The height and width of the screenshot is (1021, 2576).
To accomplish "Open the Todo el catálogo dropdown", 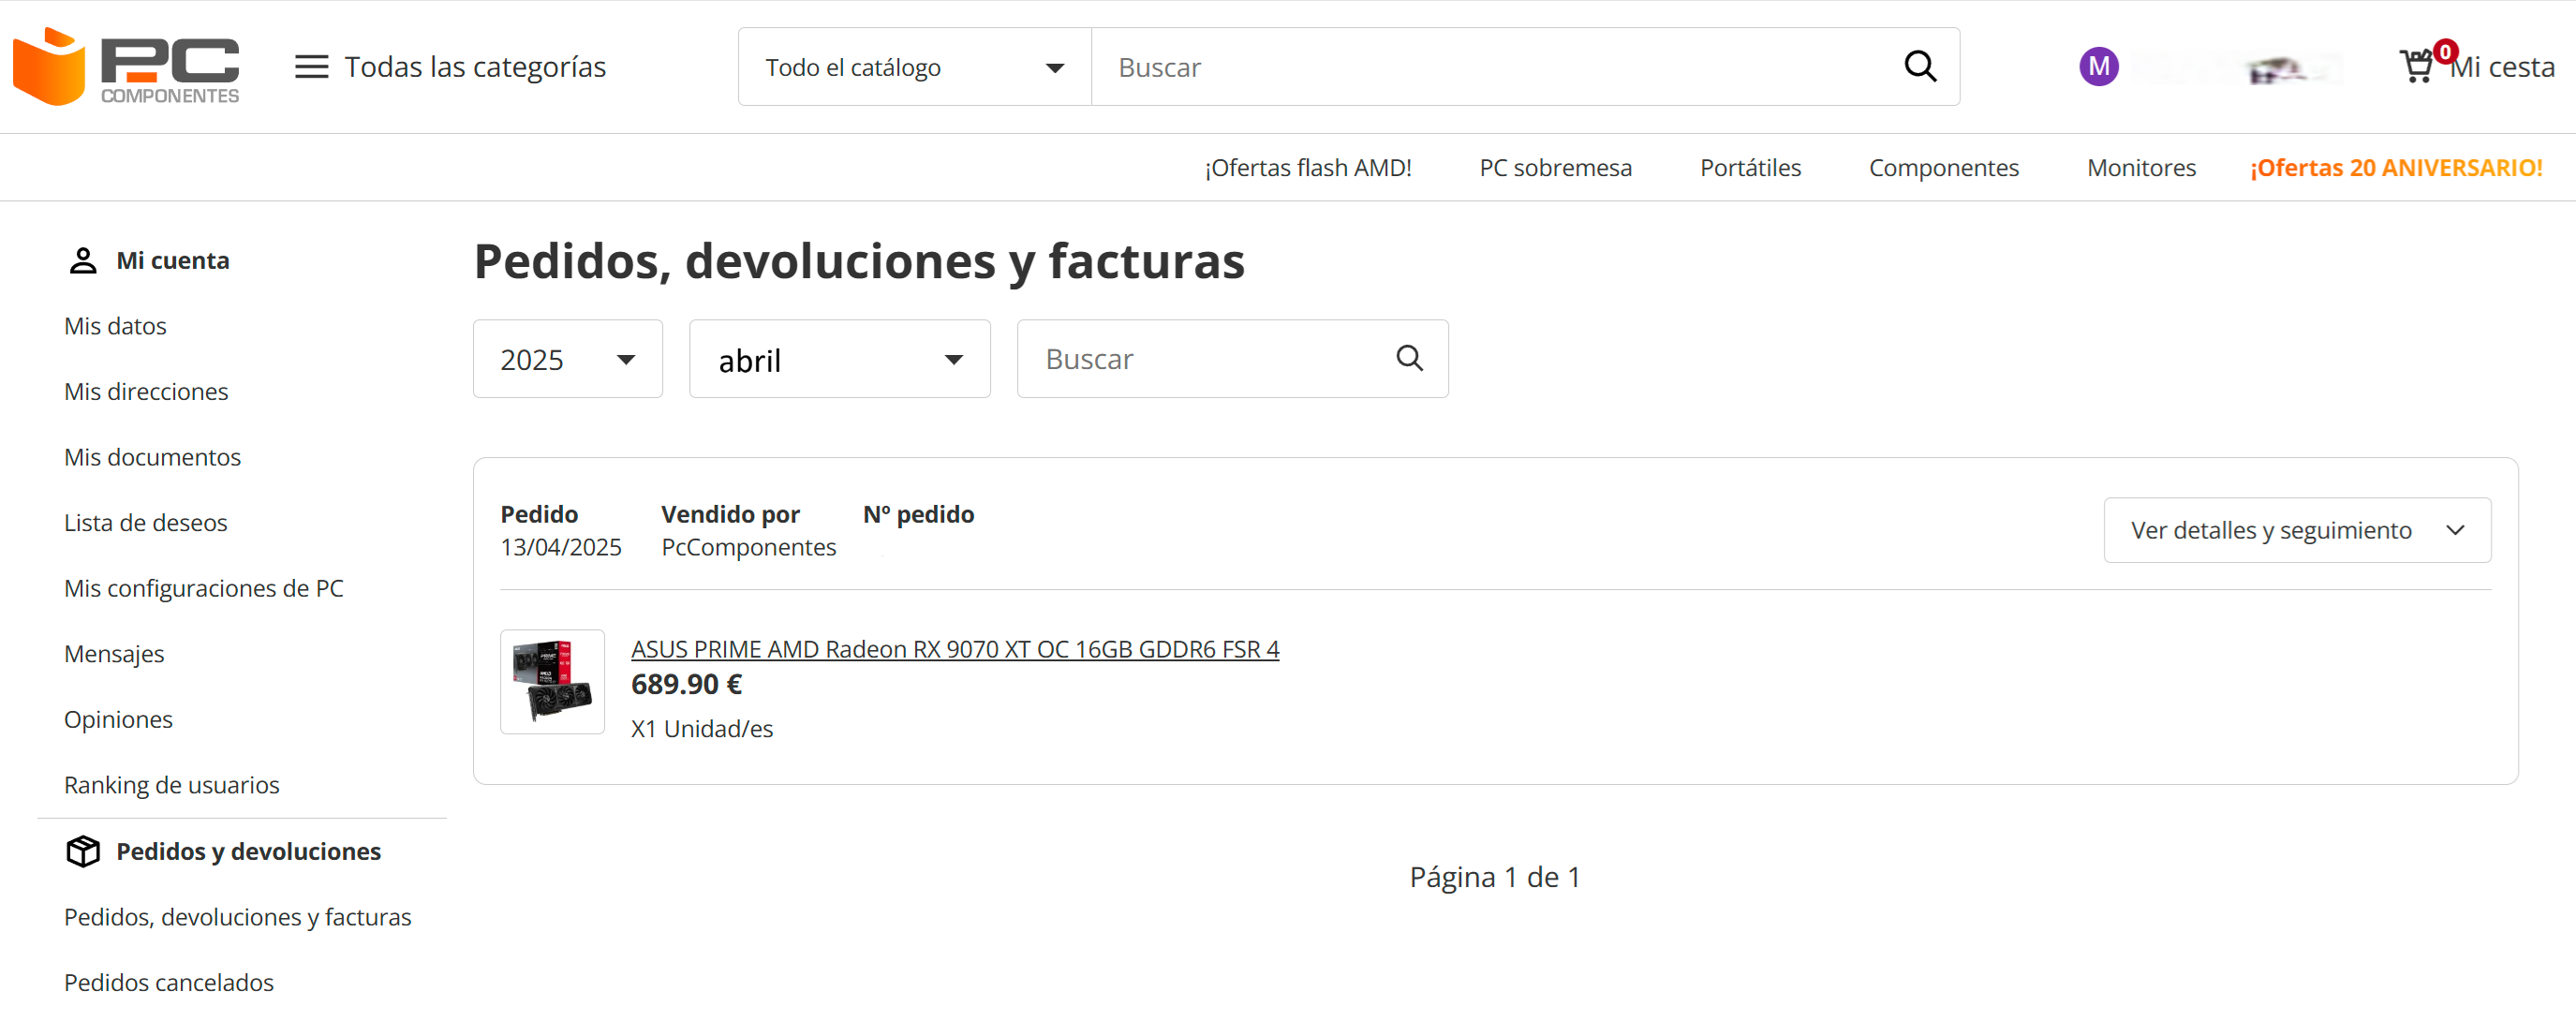I will click(x=914, y=67).
